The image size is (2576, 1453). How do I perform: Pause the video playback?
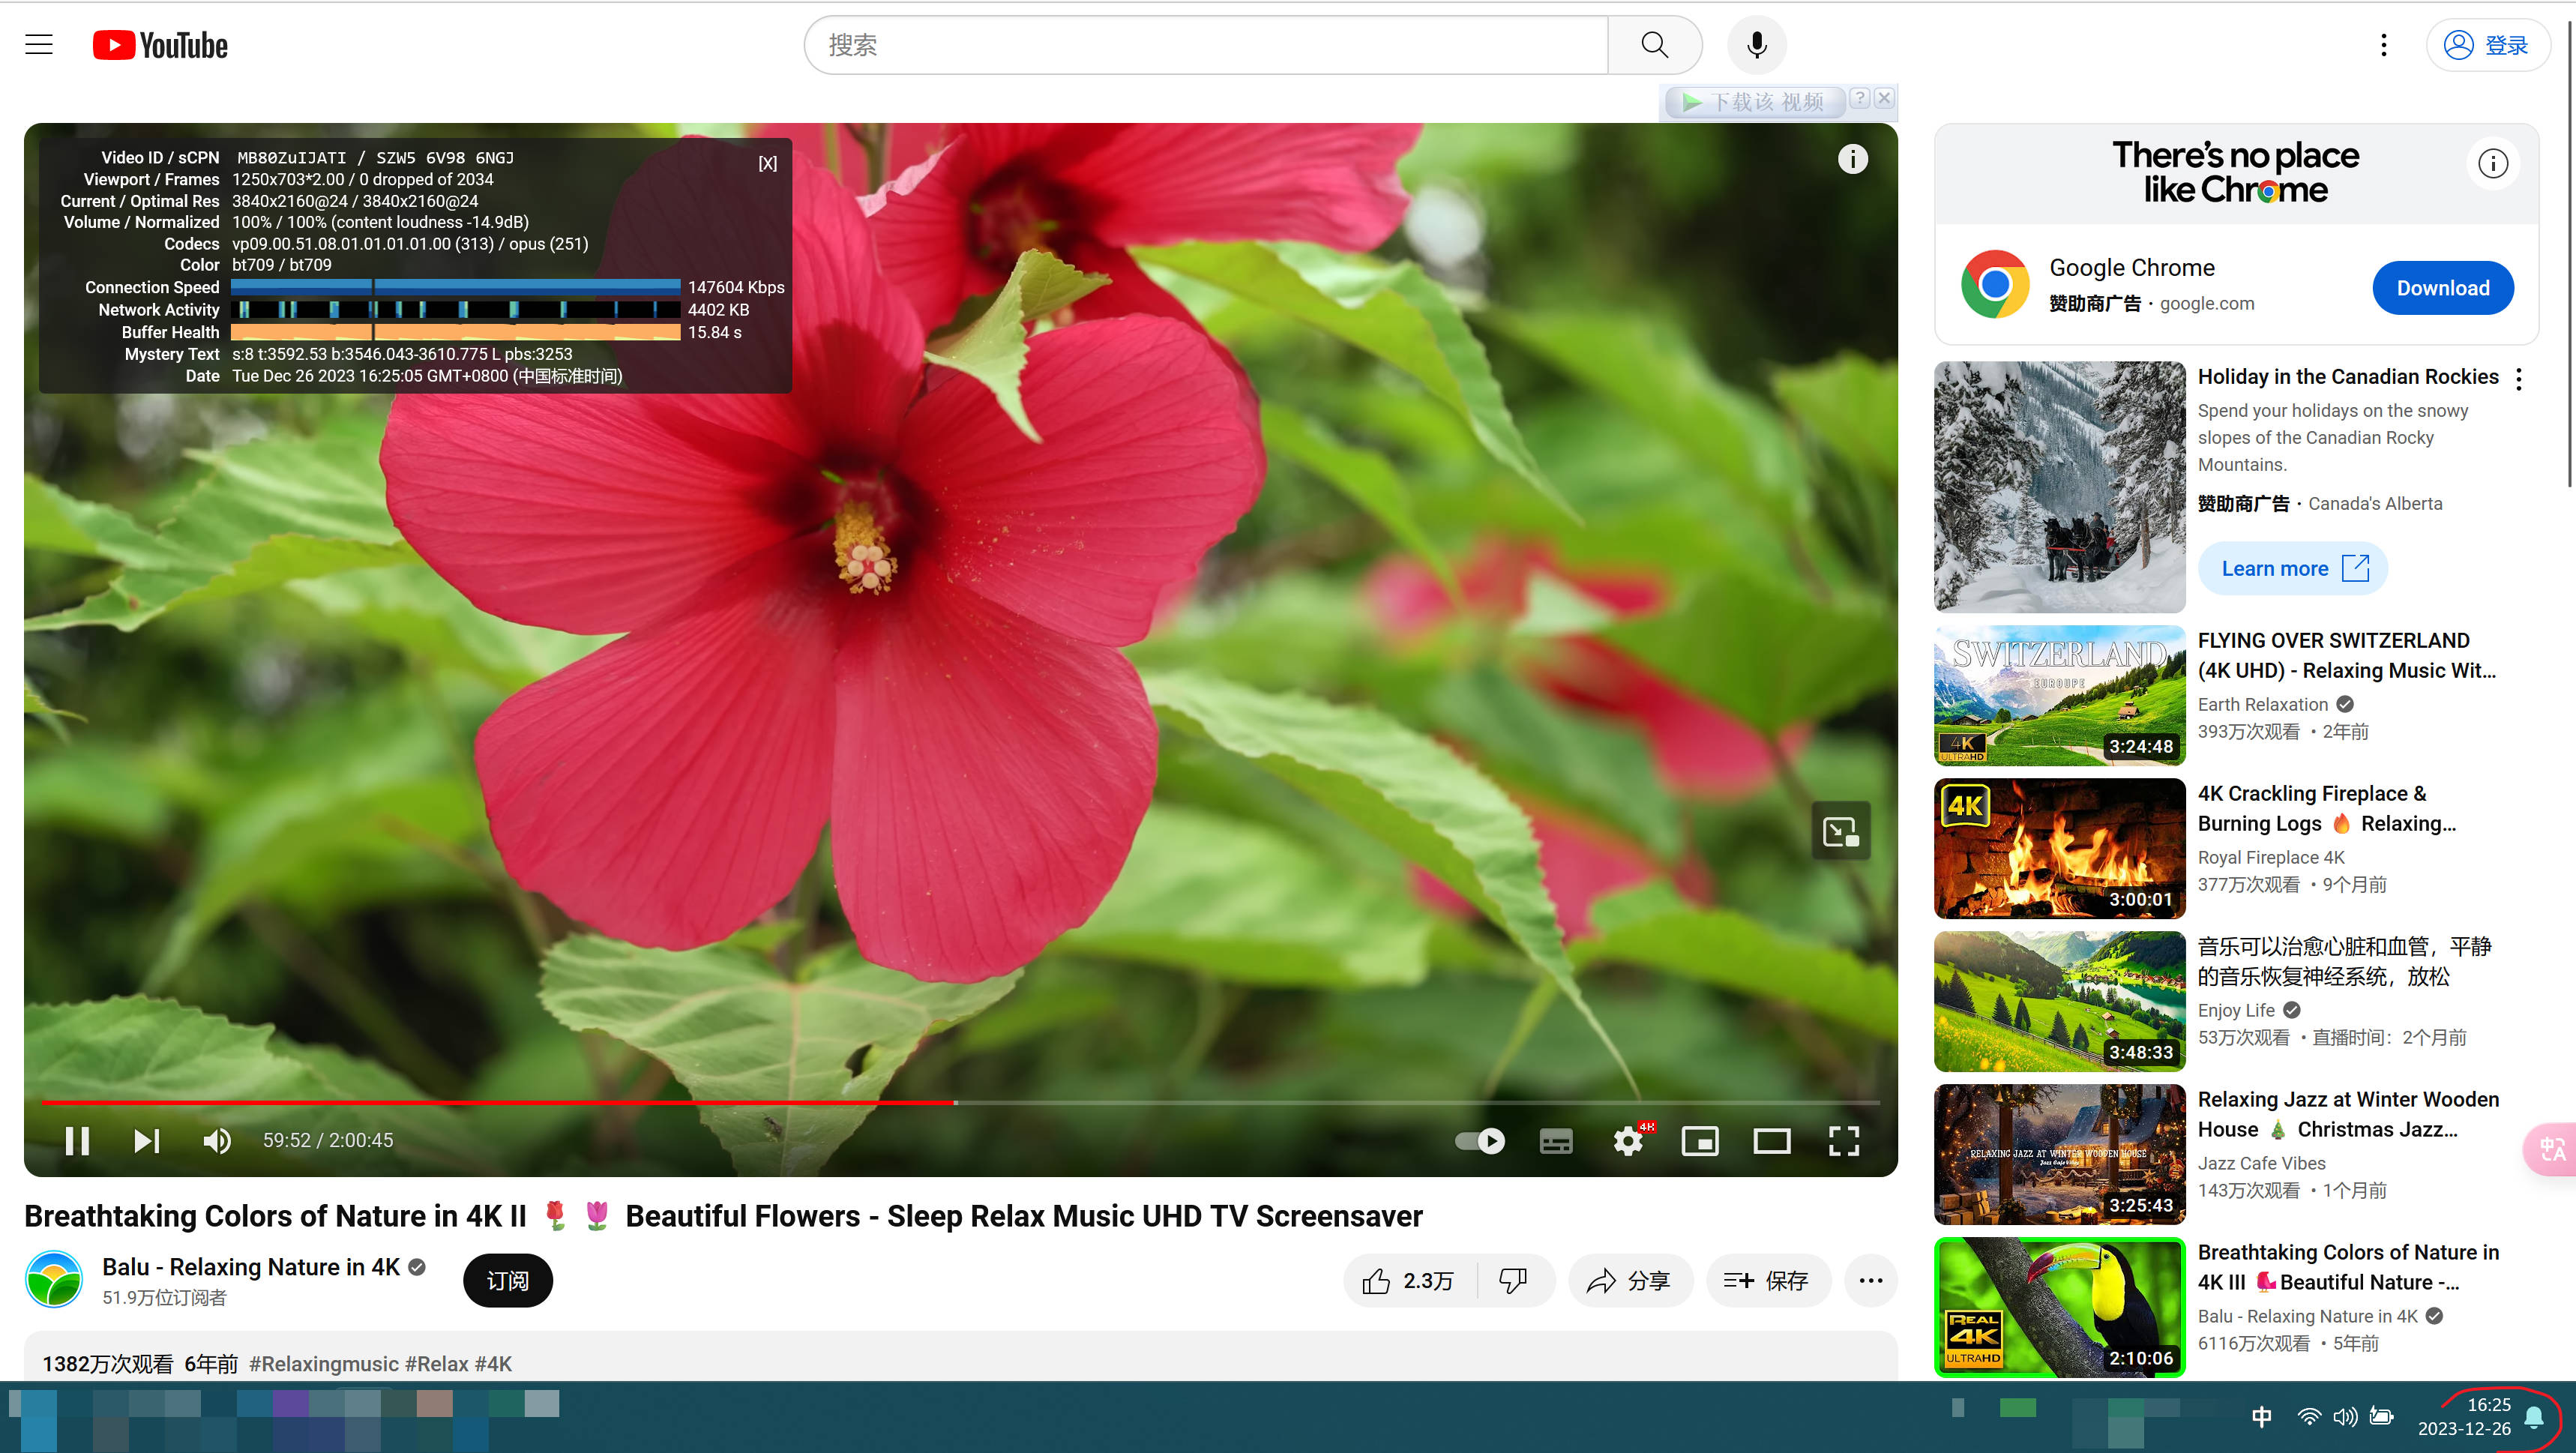[77, 1140]
